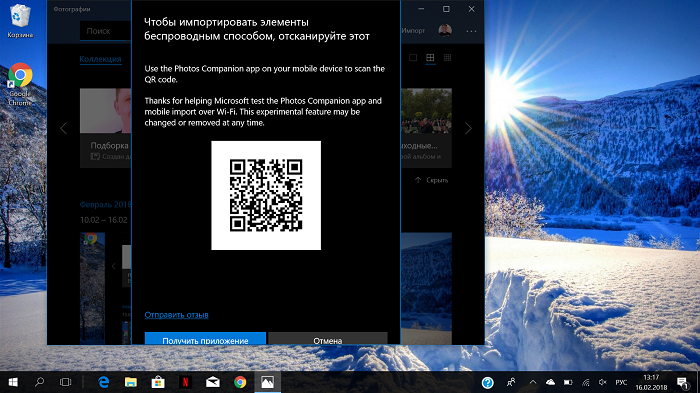This screenshot has width=700, height=393.
Task: Launch Microsoft Store from the taskbar
Action: pos(158,382)
